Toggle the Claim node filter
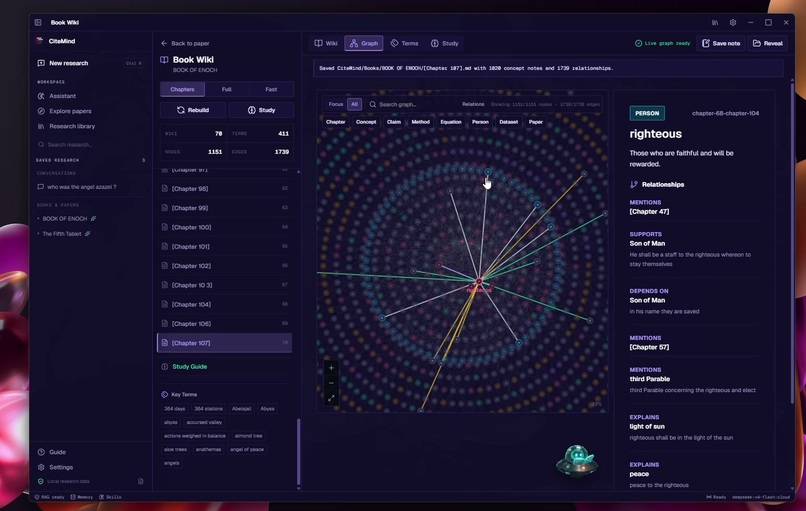806x511 pixels. (394, 122)
